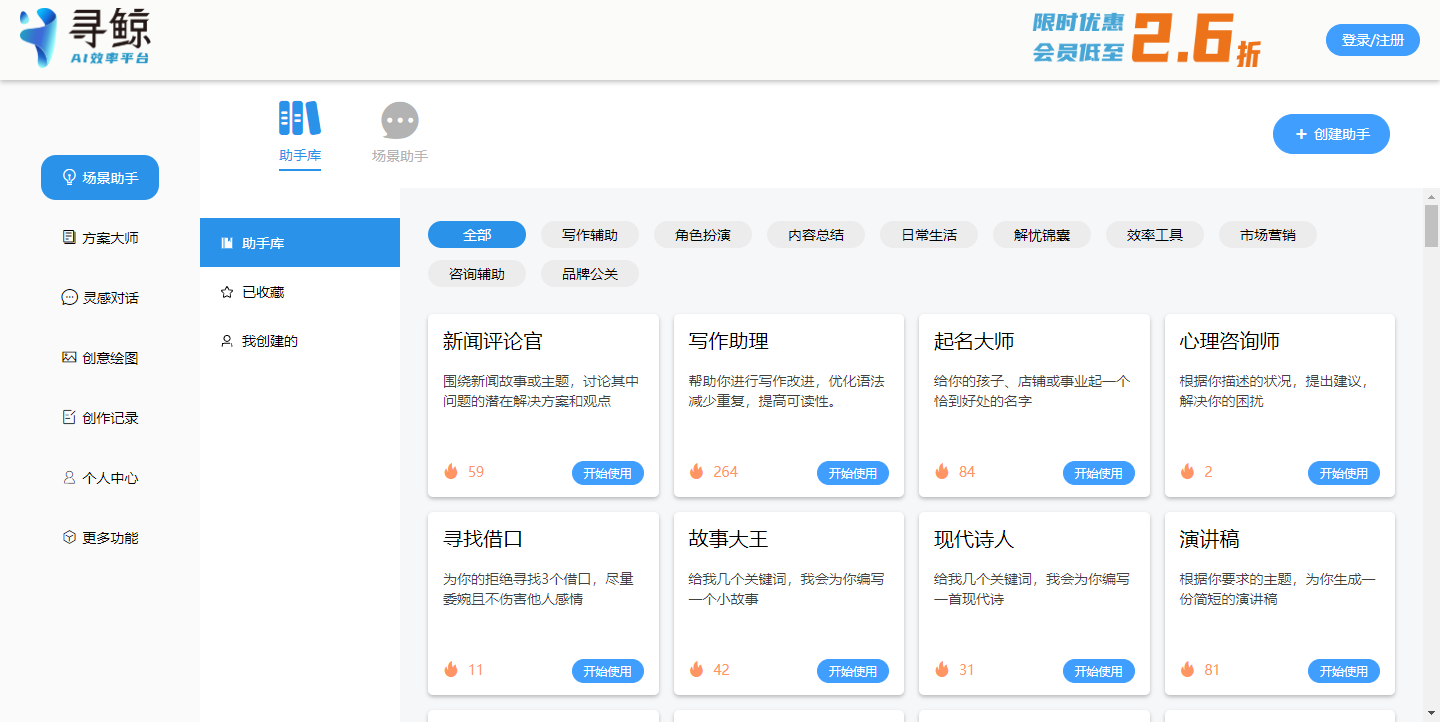
Task: Start using 起名大师 assistant
Action: (1099, 473)
